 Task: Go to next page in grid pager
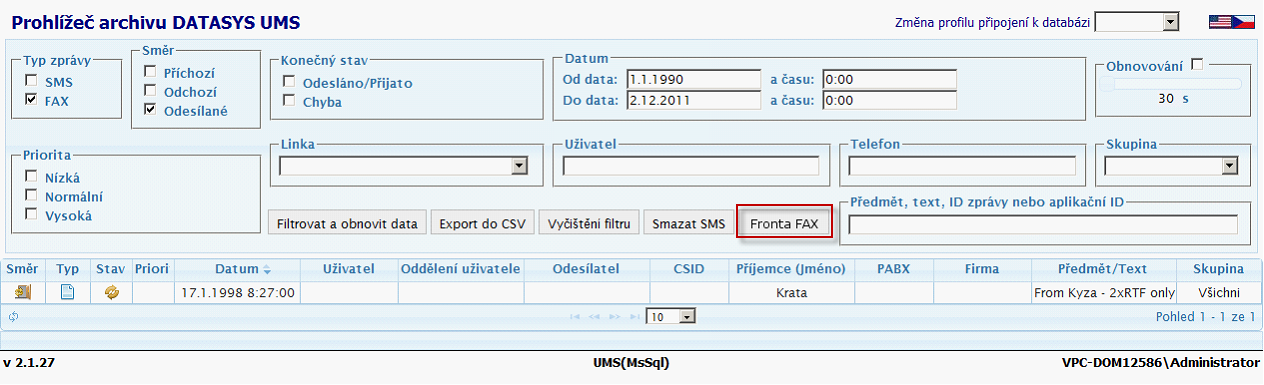point(612,316)
